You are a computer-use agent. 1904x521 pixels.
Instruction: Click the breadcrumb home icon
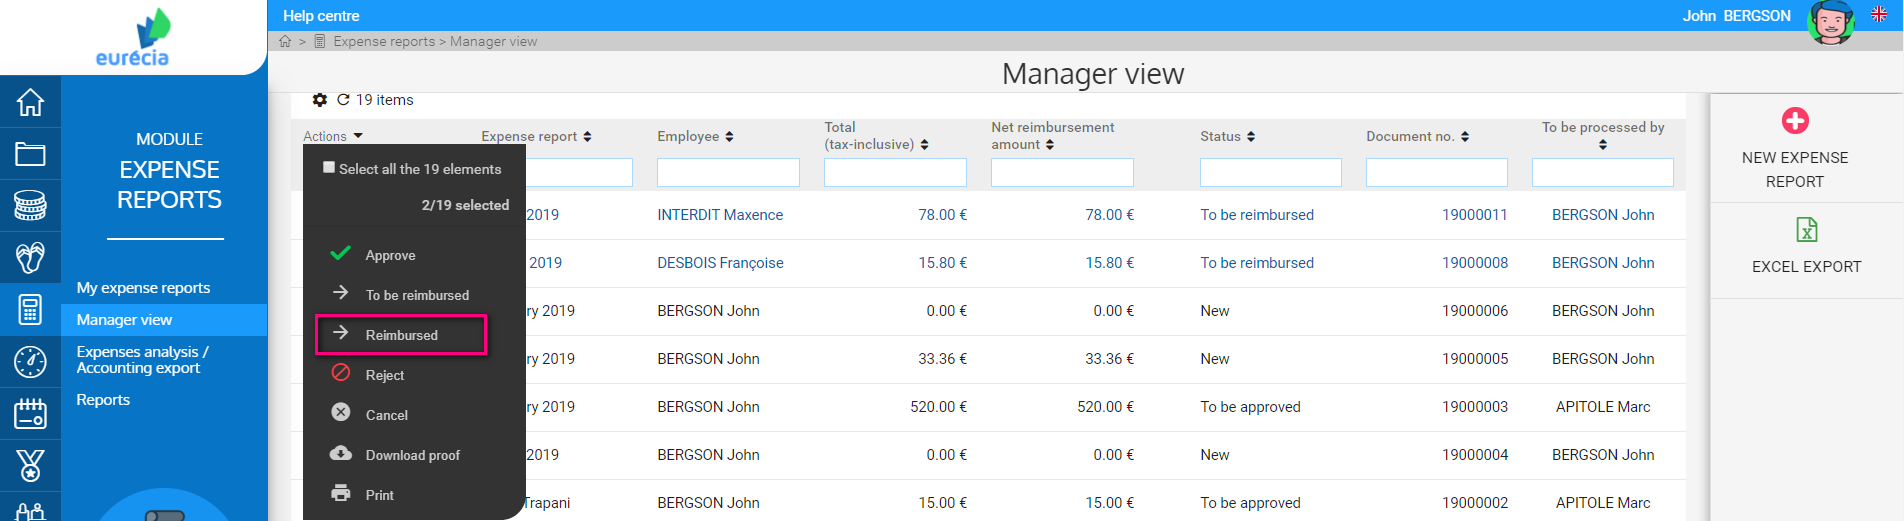point(285,41)
